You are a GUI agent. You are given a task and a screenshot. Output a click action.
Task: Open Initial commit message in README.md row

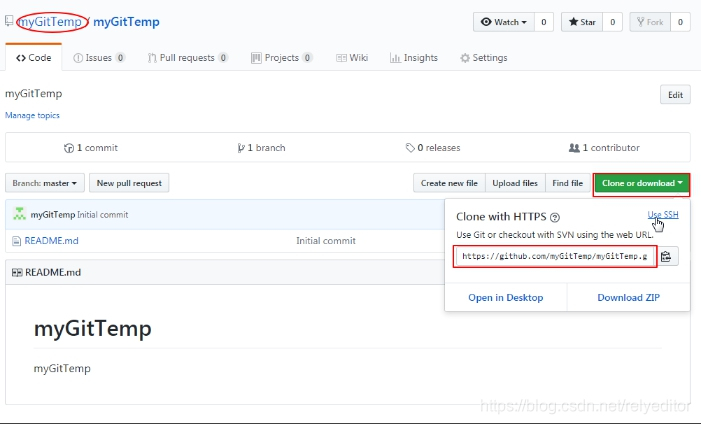pos(326,241)
